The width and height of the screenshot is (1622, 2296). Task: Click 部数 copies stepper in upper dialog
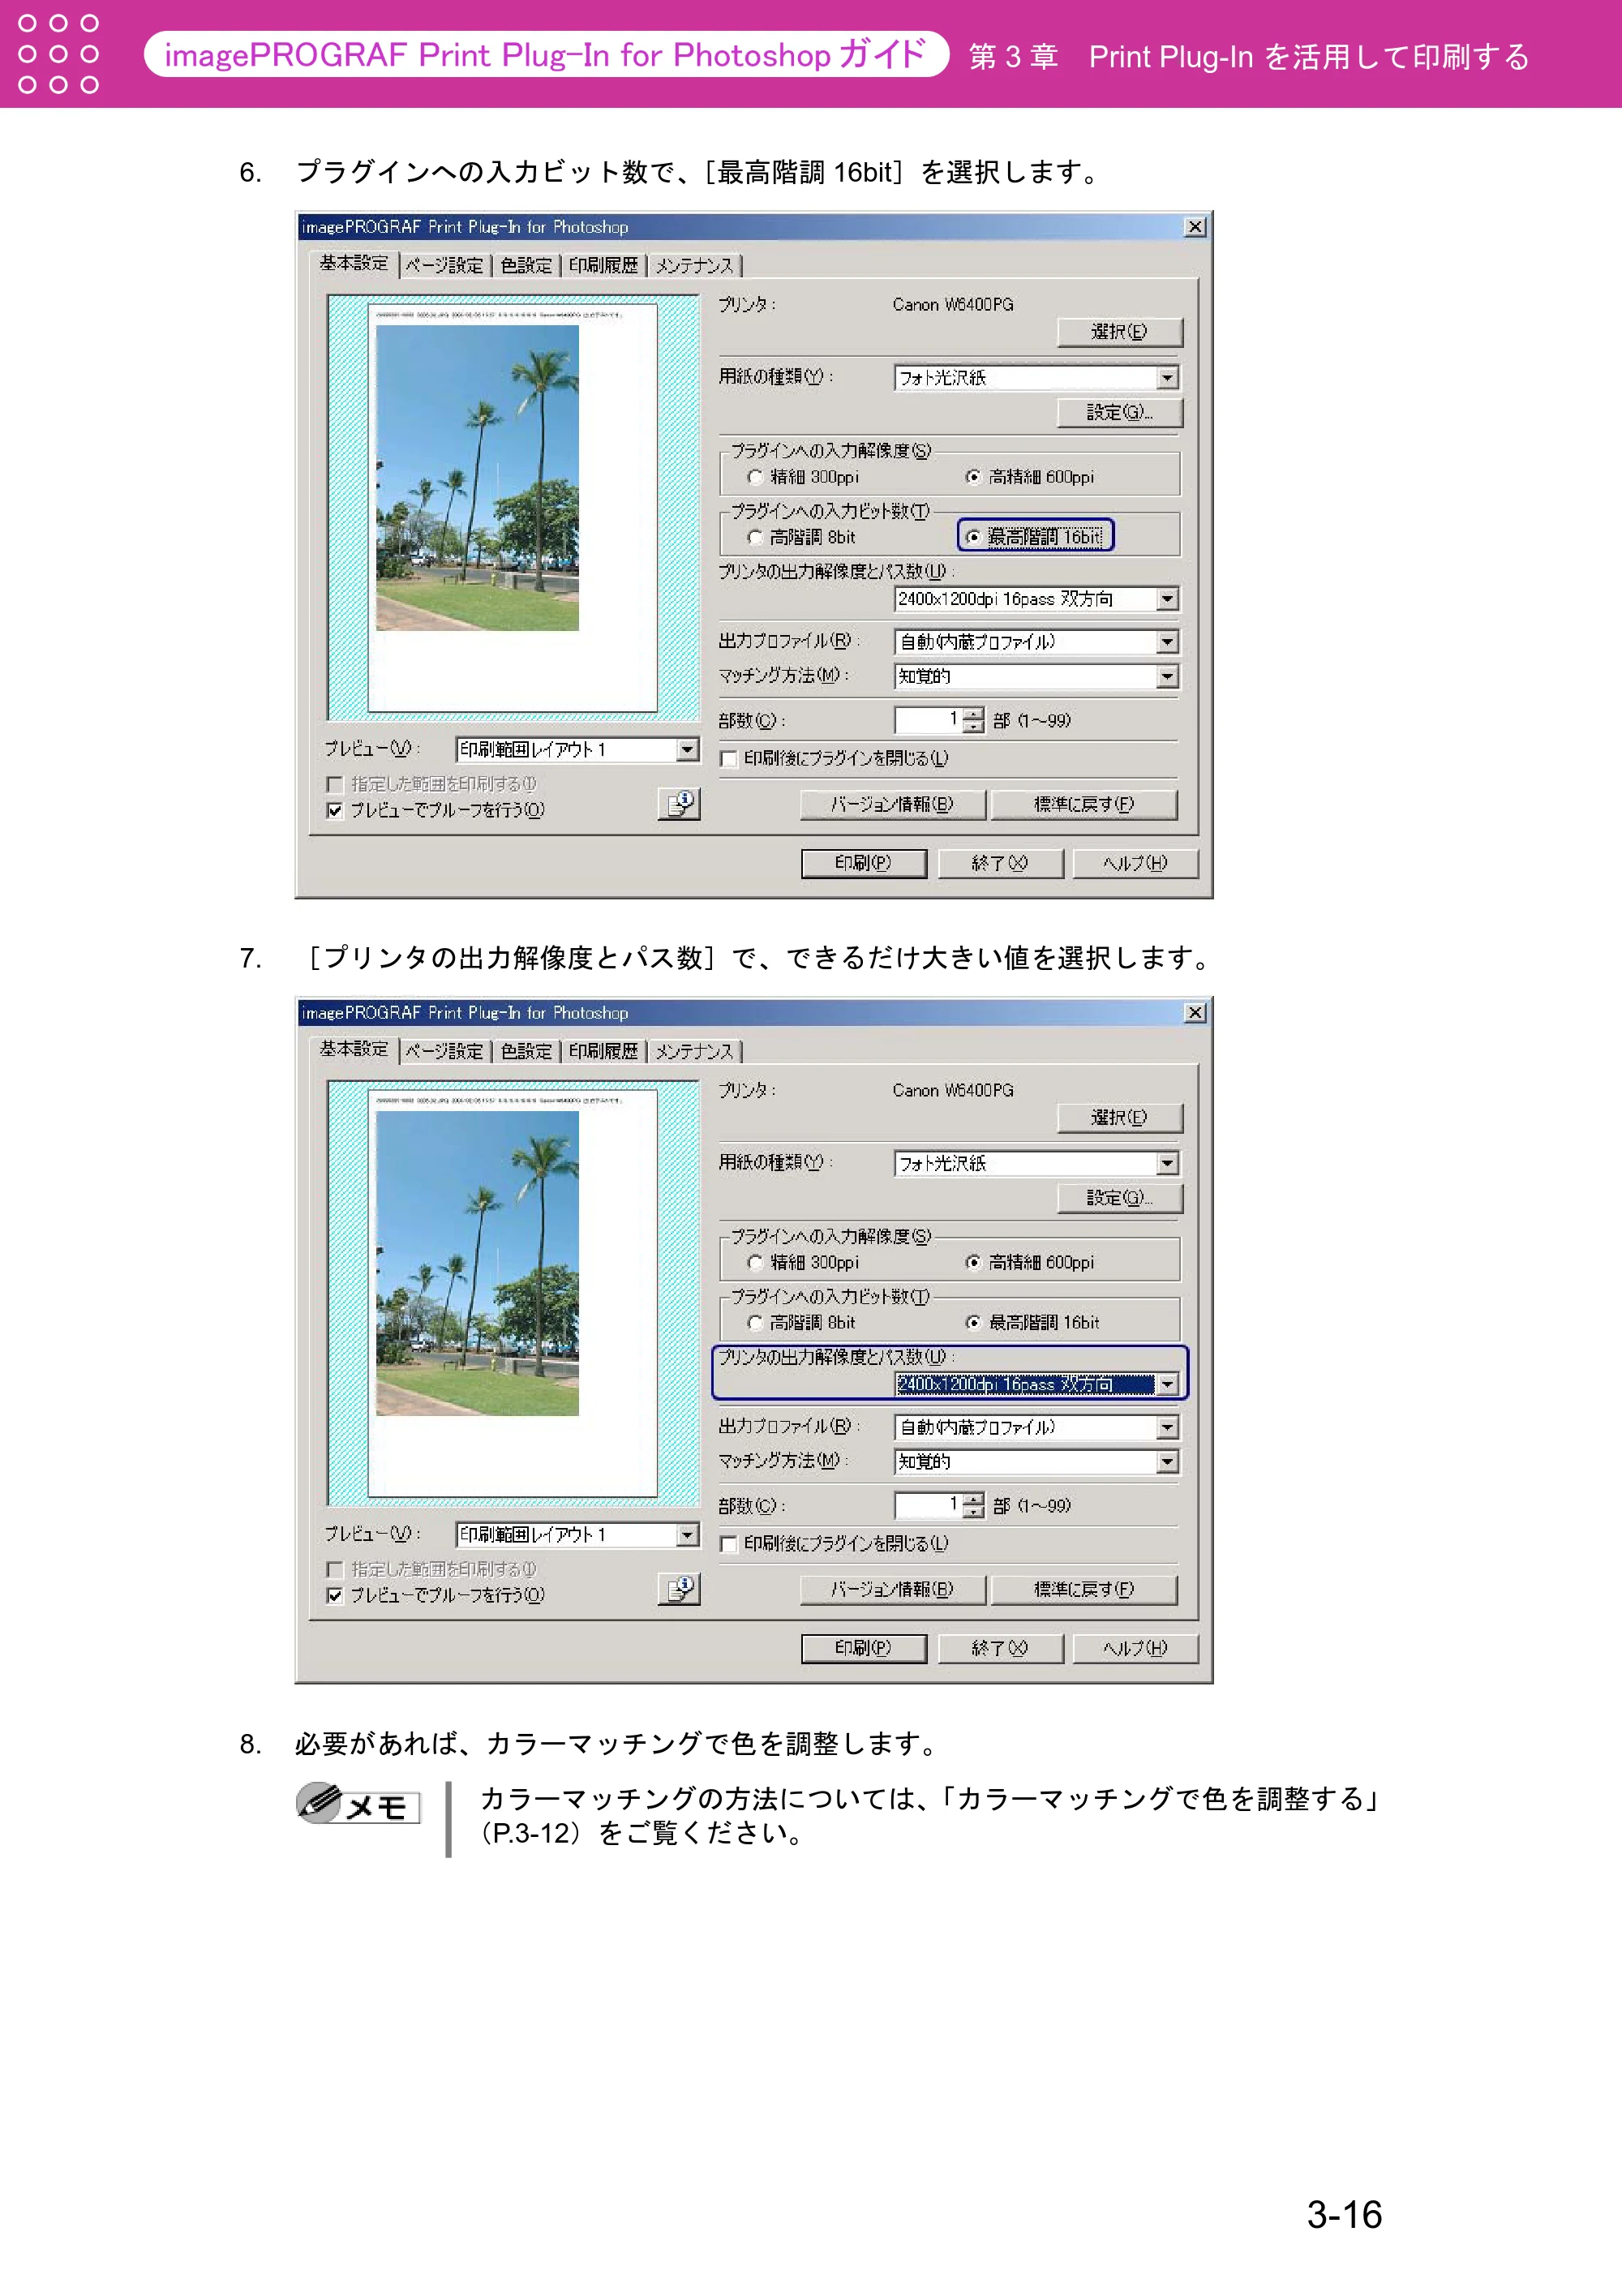pos(973,720)
